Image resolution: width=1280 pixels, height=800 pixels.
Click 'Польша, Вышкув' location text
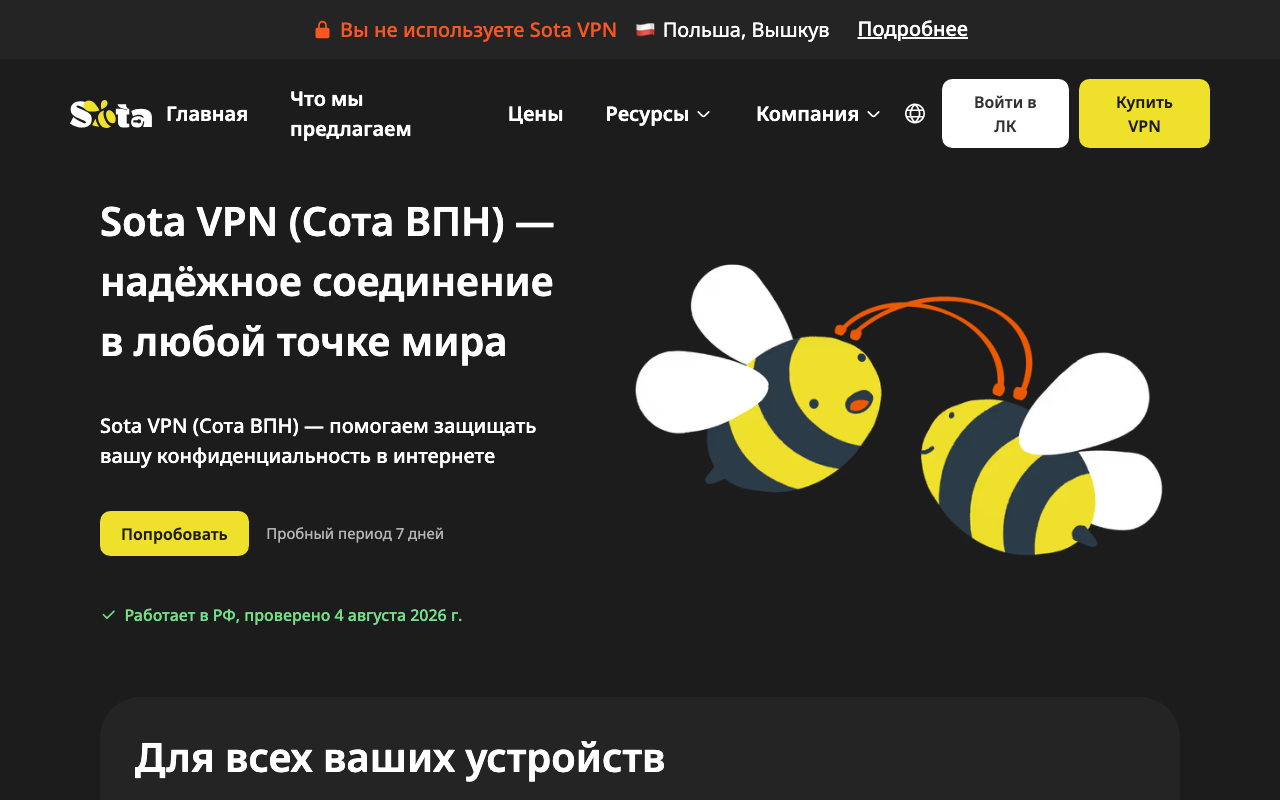[x=746, y=30]
